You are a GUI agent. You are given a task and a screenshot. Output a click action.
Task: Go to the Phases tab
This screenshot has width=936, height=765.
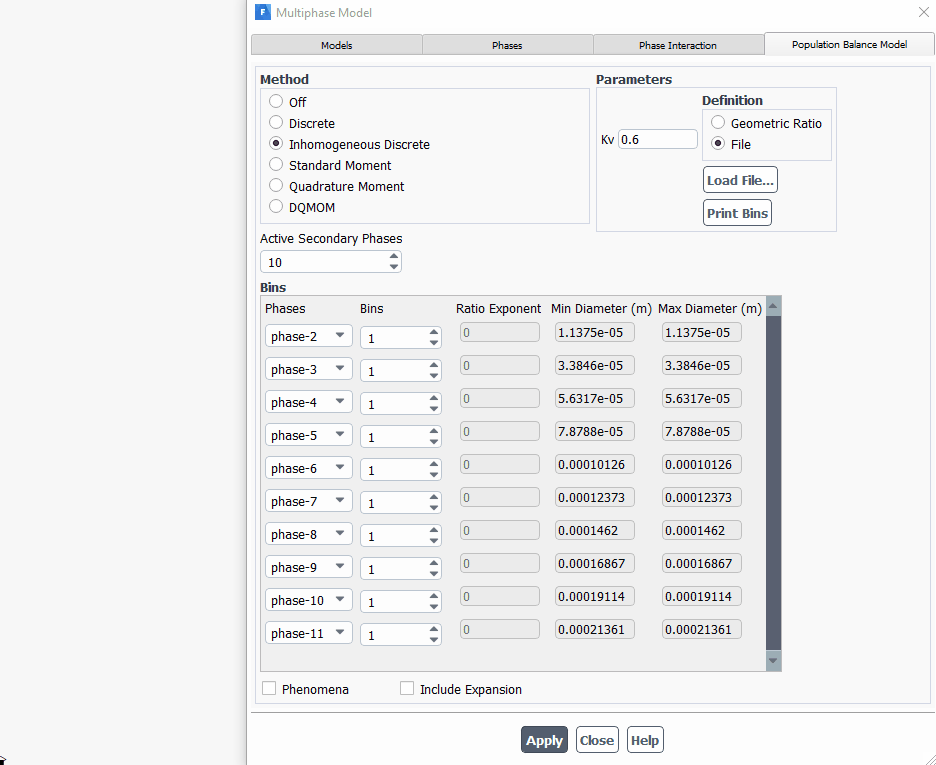click(x=507, y=44)
